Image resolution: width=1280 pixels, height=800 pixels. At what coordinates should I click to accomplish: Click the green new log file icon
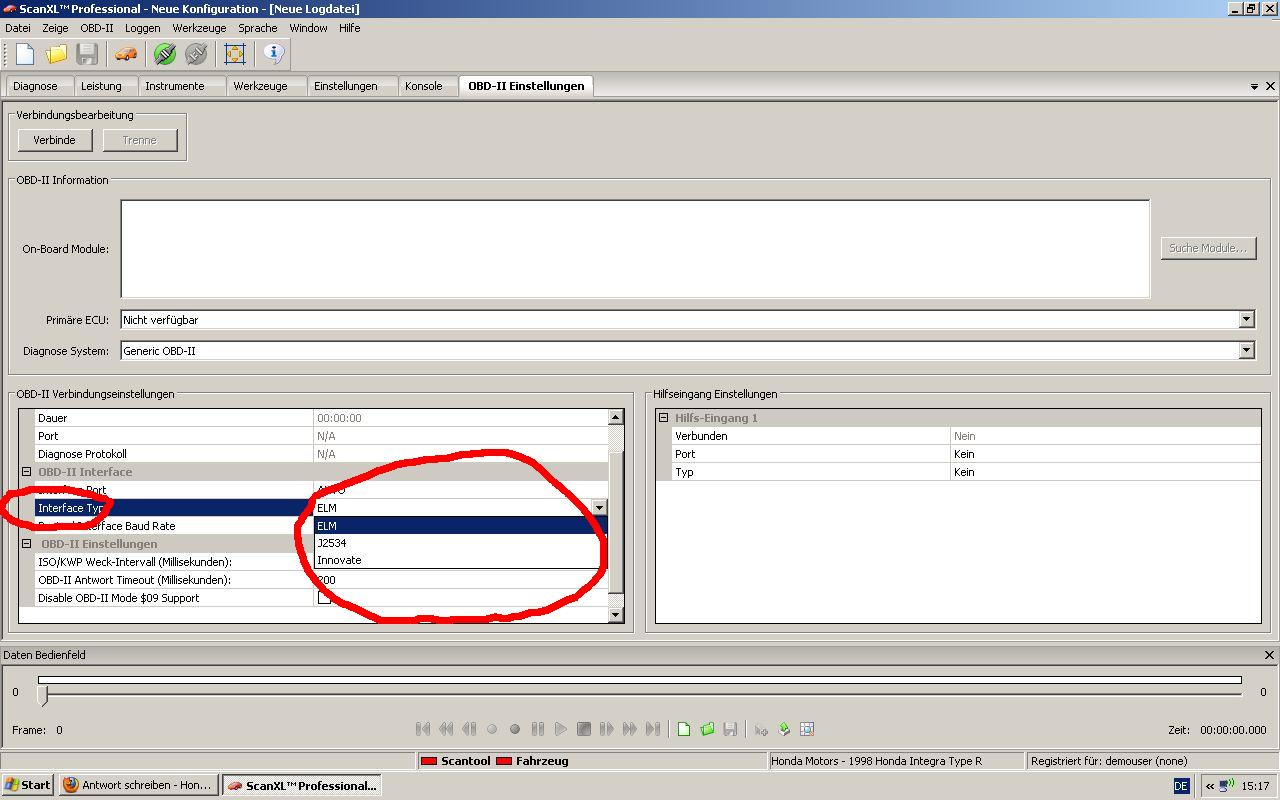(x=684, y=729)
